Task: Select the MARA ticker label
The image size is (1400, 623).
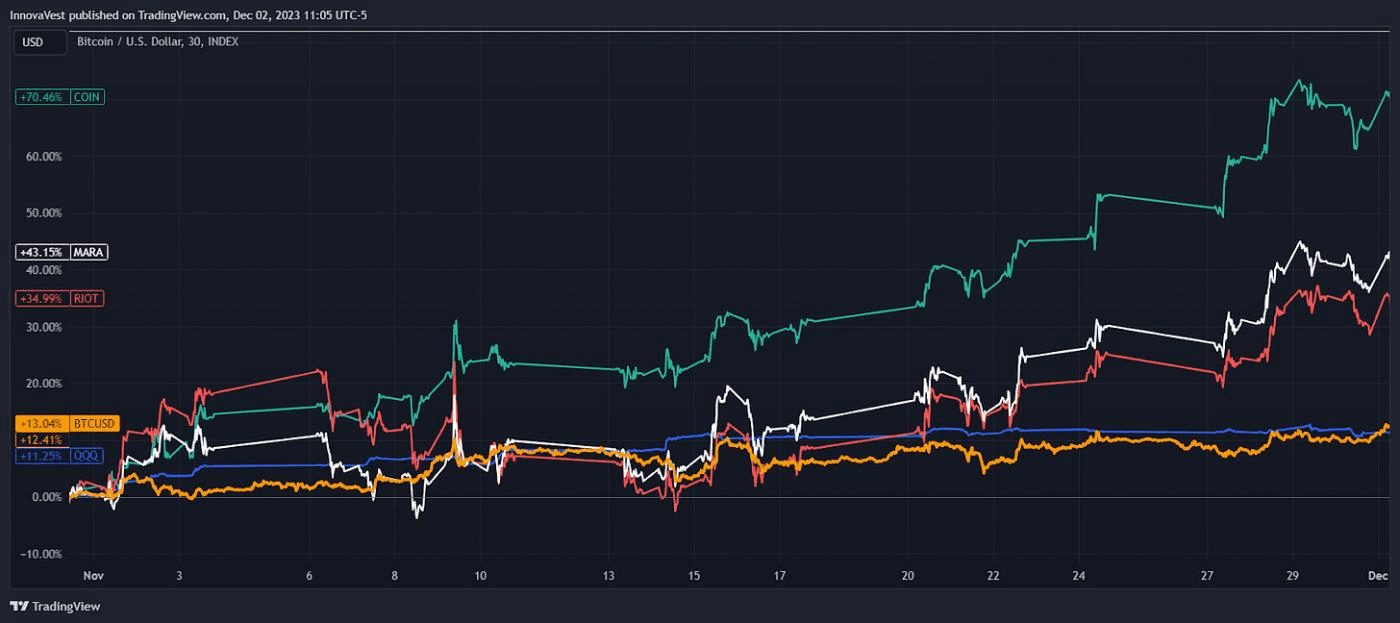Action: point(88,252)
